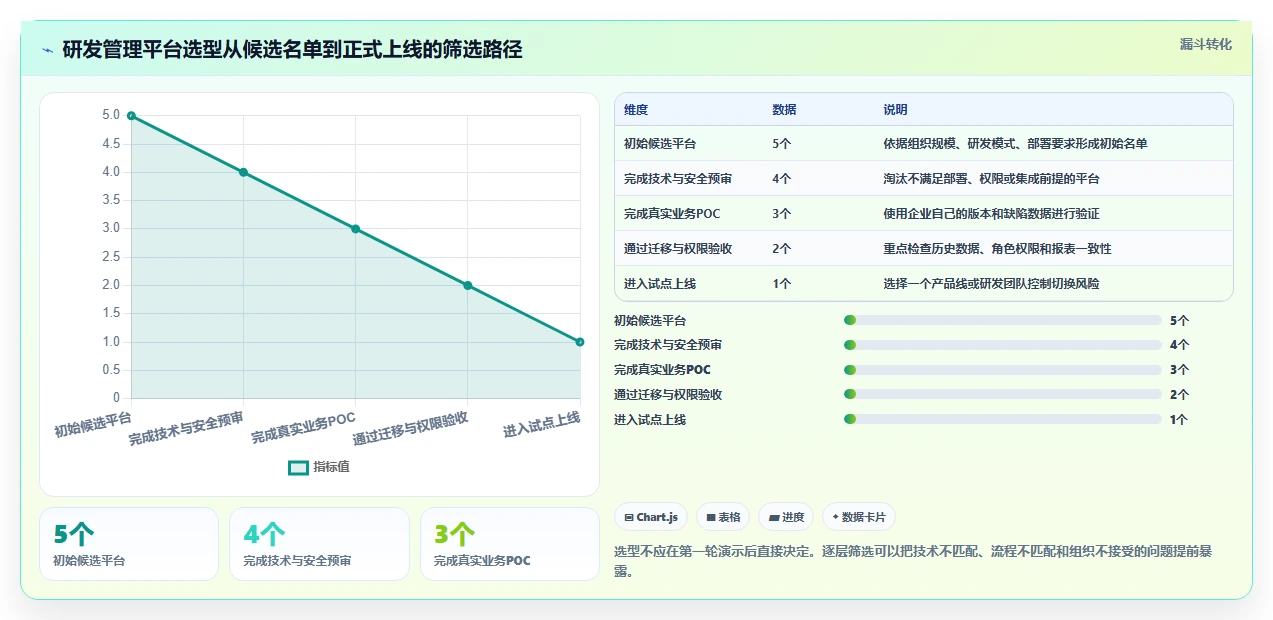Click the progress bar for 通过迁移与权限验收

1003,395
